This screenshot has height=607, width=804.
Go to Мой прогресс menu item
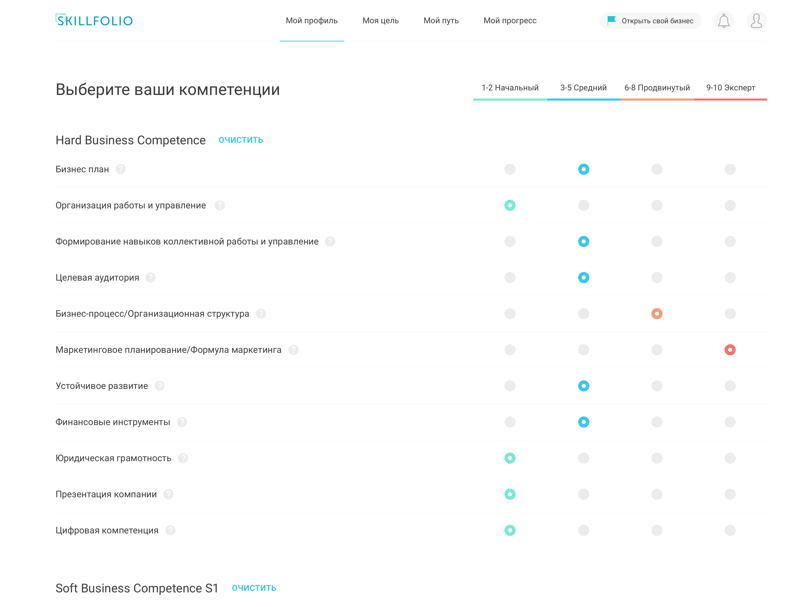tap(510, 21)
